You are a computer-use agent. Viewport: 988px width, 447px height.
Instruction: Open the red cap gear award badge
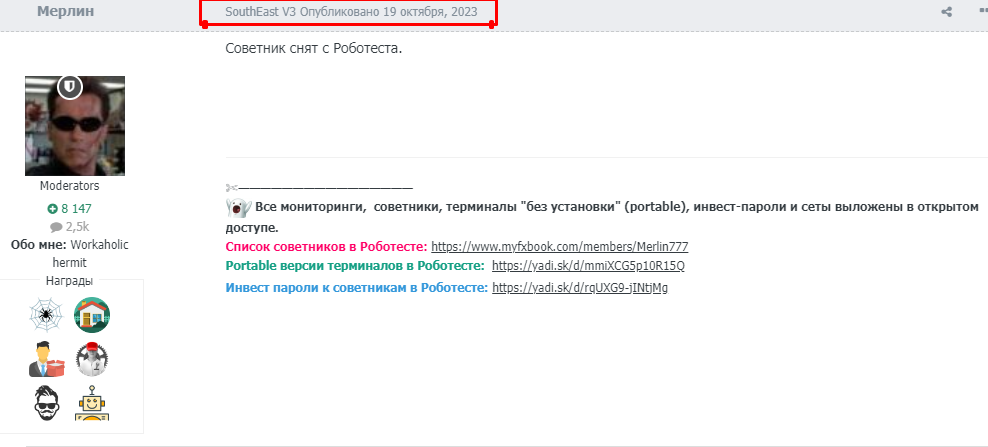coord(92,359)
